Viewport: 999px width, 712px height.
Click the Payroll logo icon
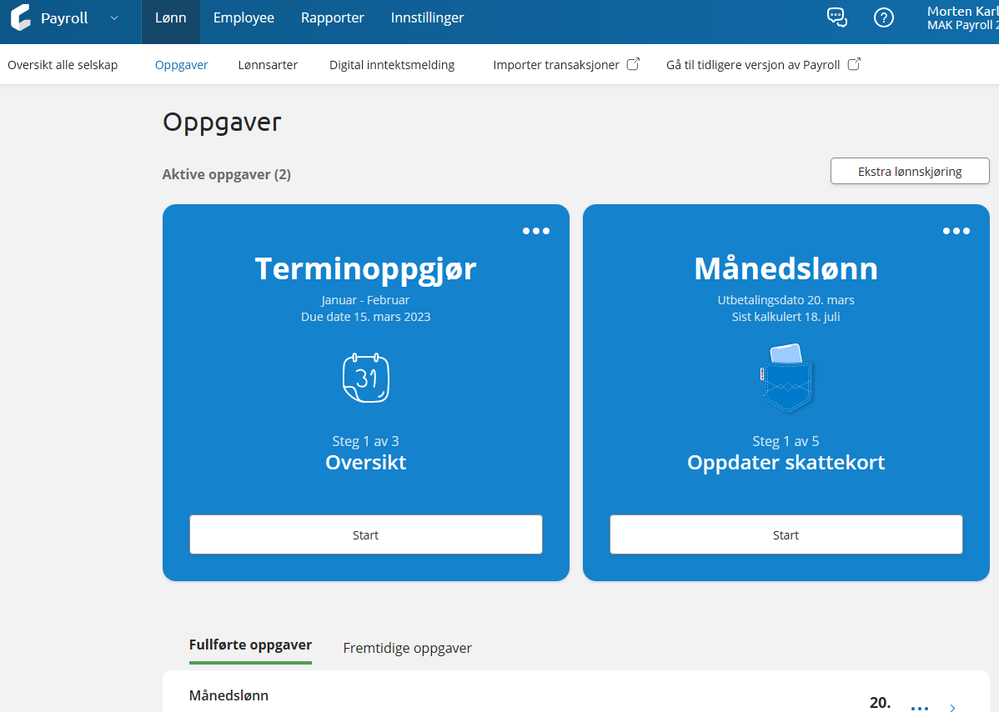pos(20,17)
